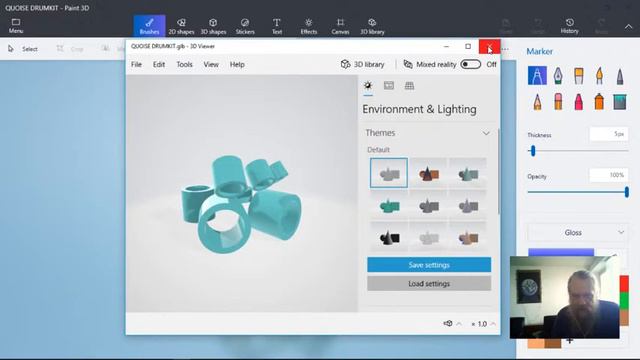Screen dimensions: 640x360
Task: Open the 2D shapes tool
Action: [x=181, y=26]
